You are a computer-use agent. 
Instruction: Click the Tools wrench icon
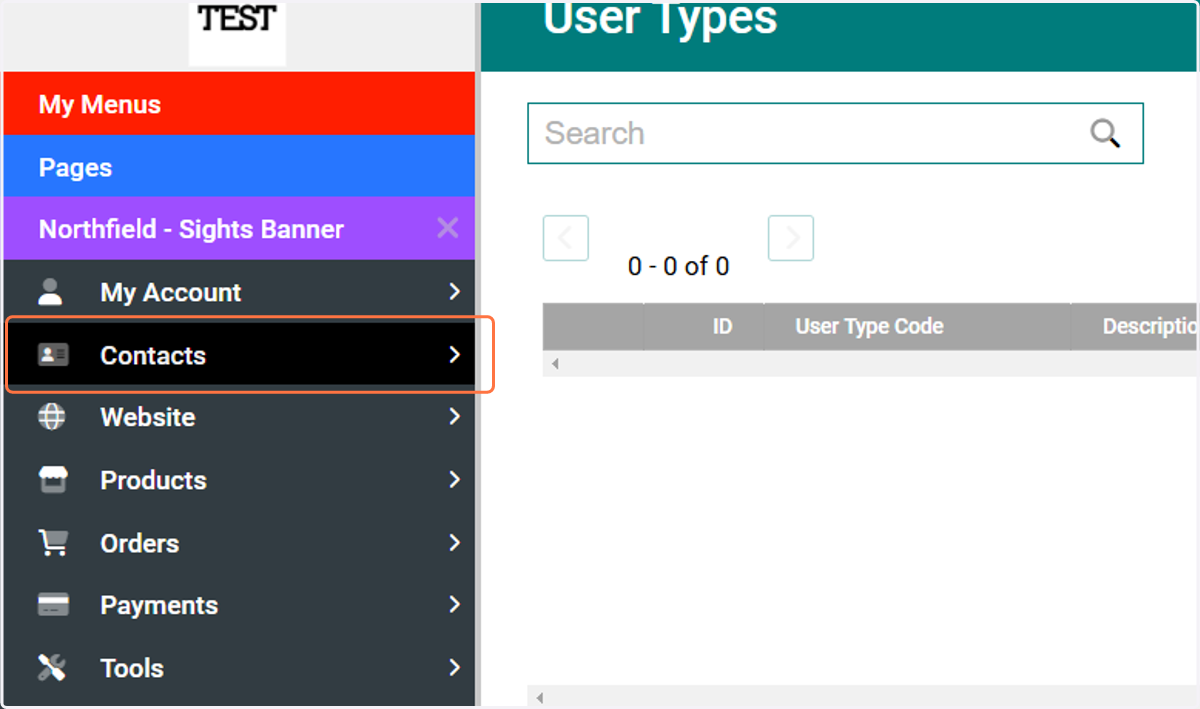point(52,668)
